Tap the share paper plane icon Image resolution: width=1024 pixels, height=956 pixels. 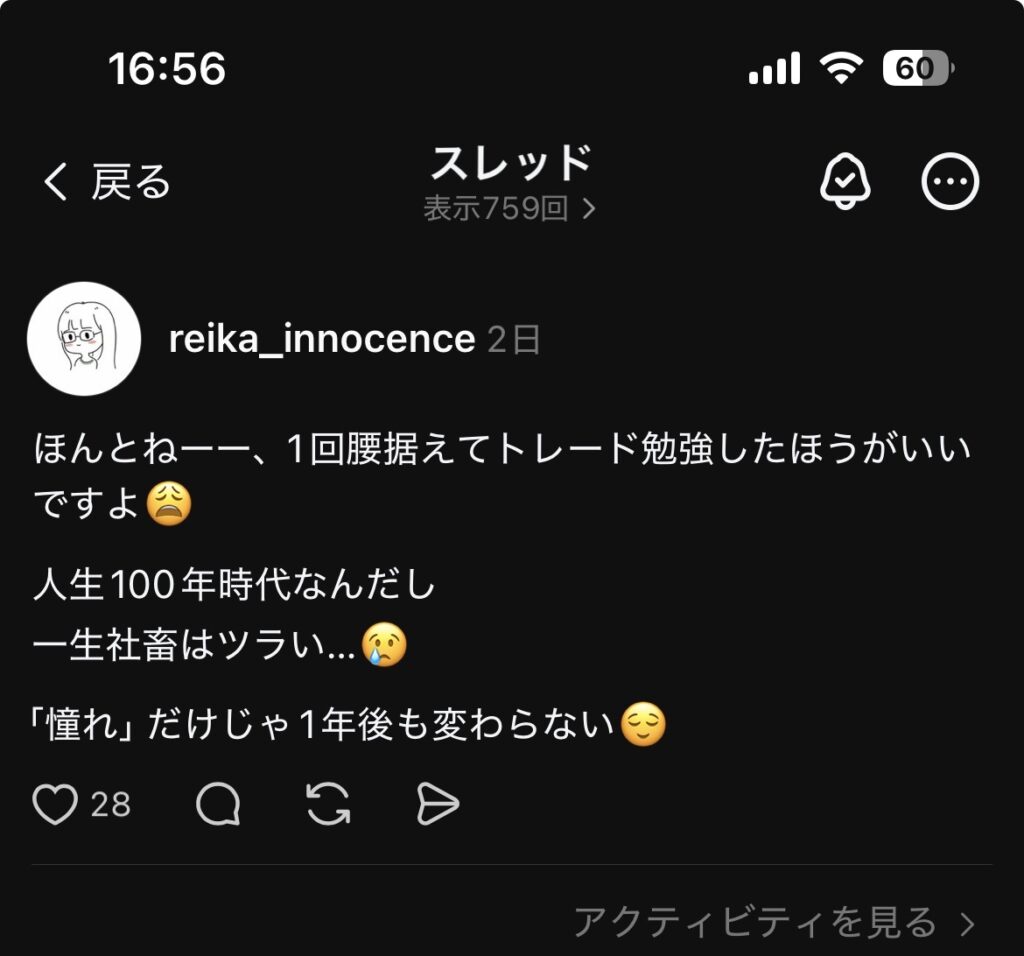tap(437, 804)
